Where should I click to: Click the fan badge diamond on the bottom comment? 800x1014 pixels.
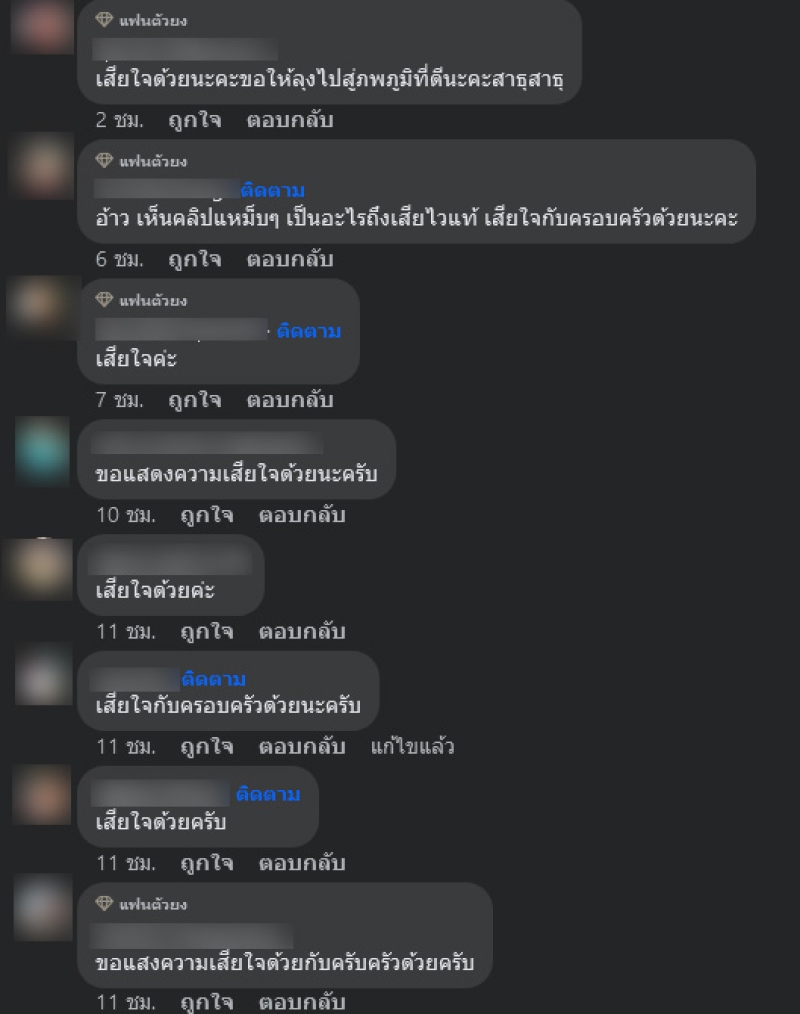pyautogui.click(x=103, y=903)
